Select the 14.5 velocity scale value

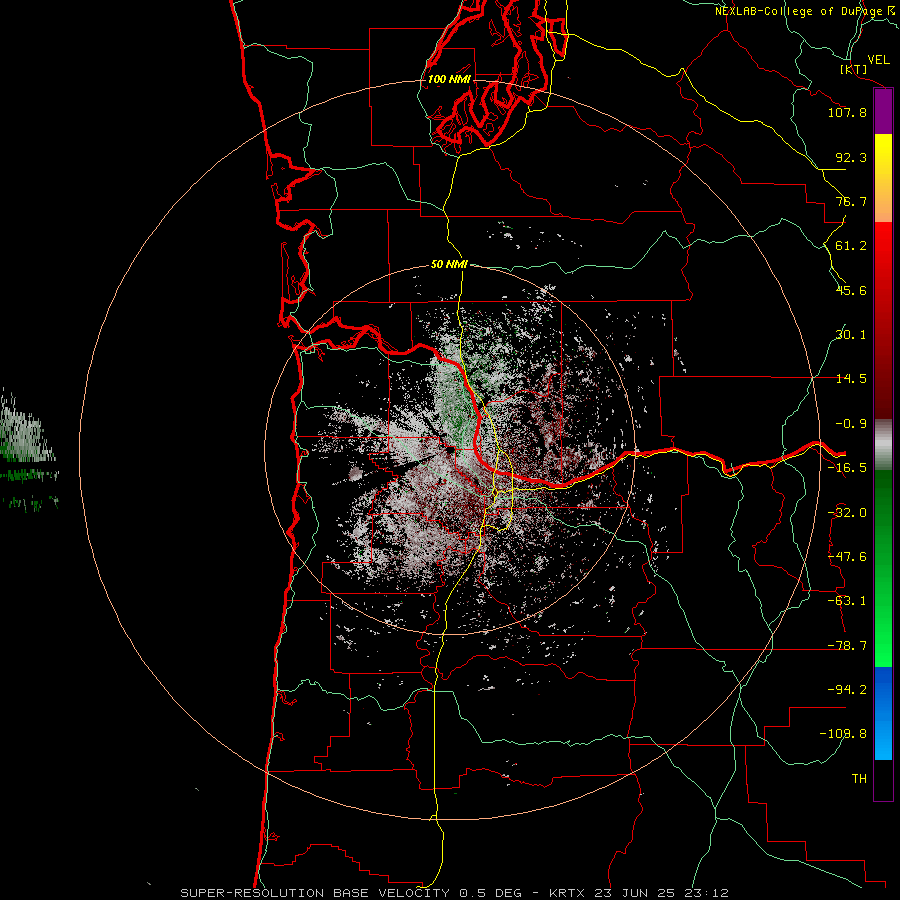tap(851, 379)
